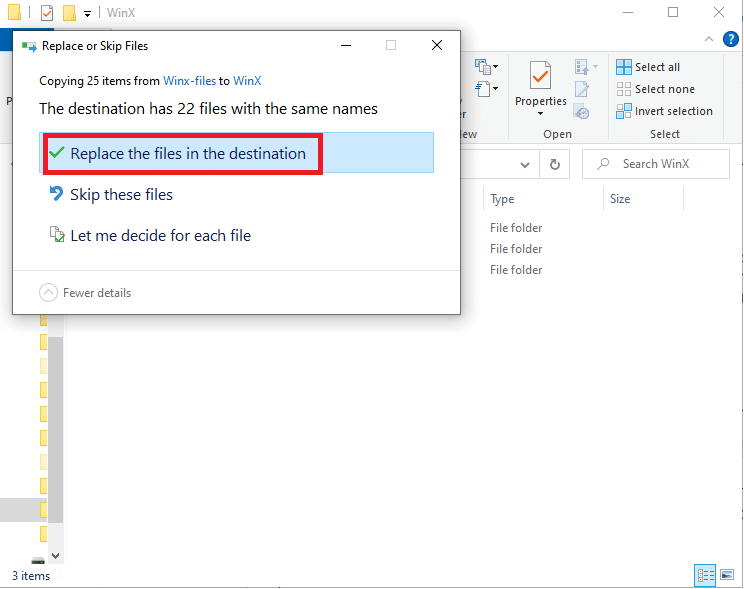This screenshot has width=744, height=589.
Task: Click the blue skip arrow icon
Action: click(x=56, y=194)
